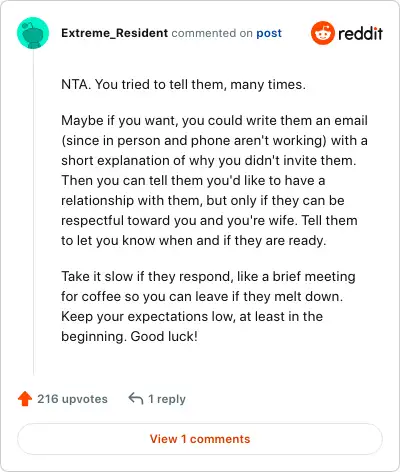Viewport: 400px width, 472px height.
Task: Click the paragraph starting "Maybe if you want"
Action: pyautogui.click(x=214, y=181)
